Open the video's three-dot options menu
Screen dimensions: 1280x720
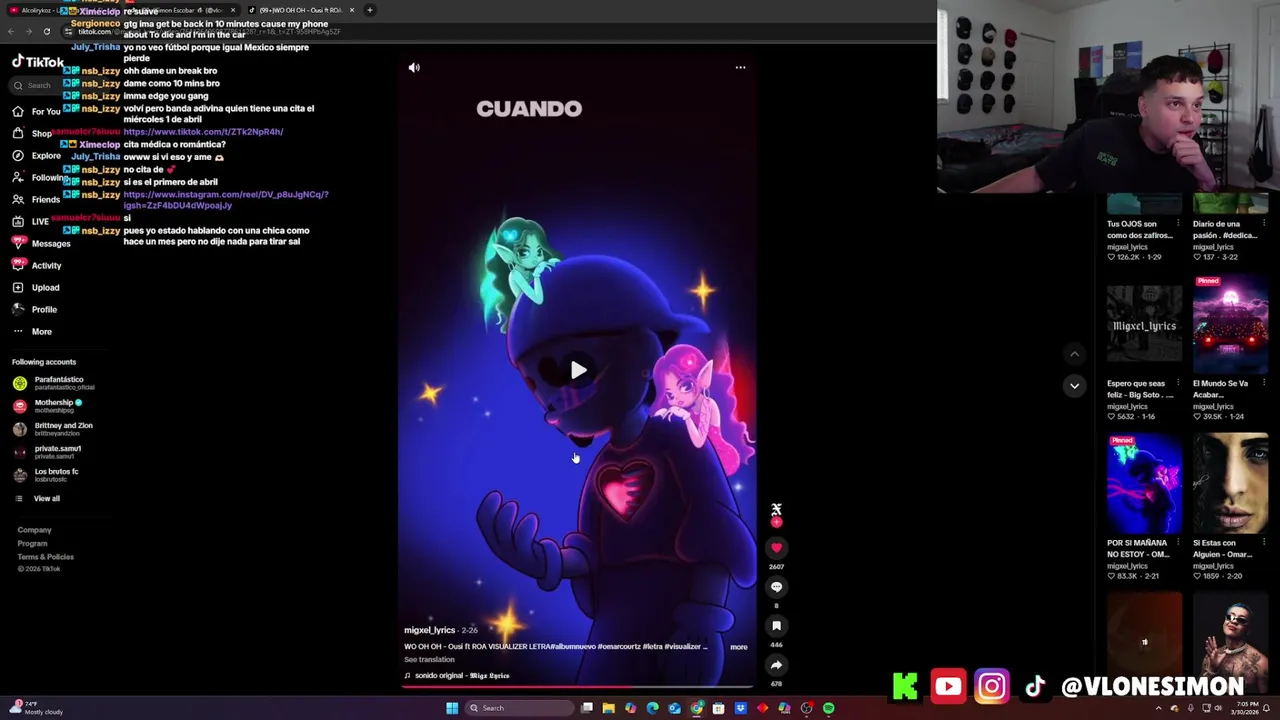(740, 67)
